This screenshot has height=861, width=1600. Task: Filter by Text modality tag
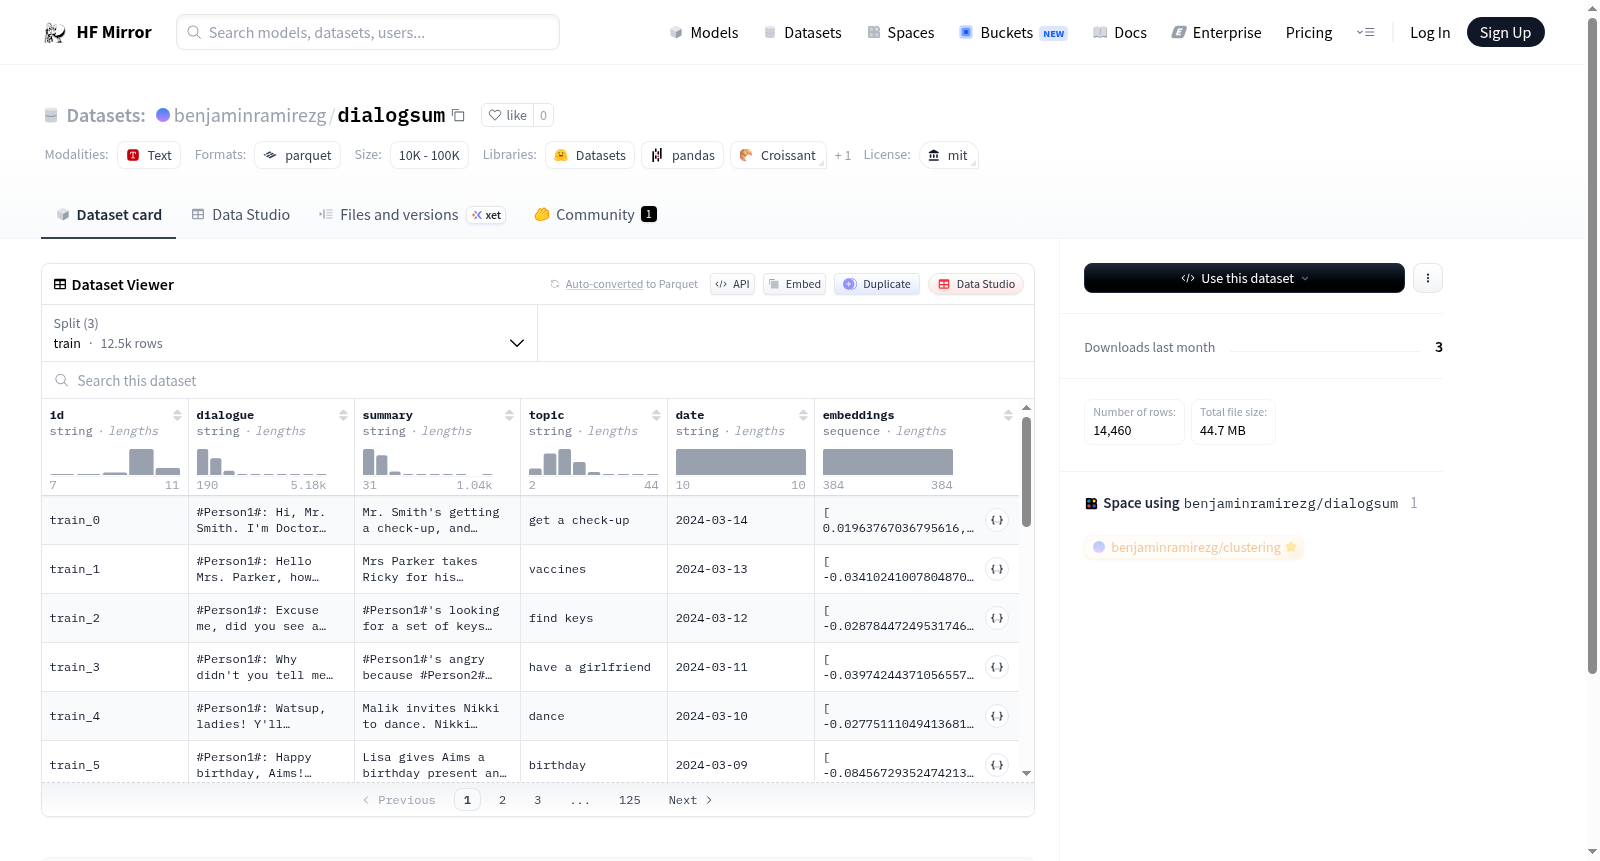(149, 155)
